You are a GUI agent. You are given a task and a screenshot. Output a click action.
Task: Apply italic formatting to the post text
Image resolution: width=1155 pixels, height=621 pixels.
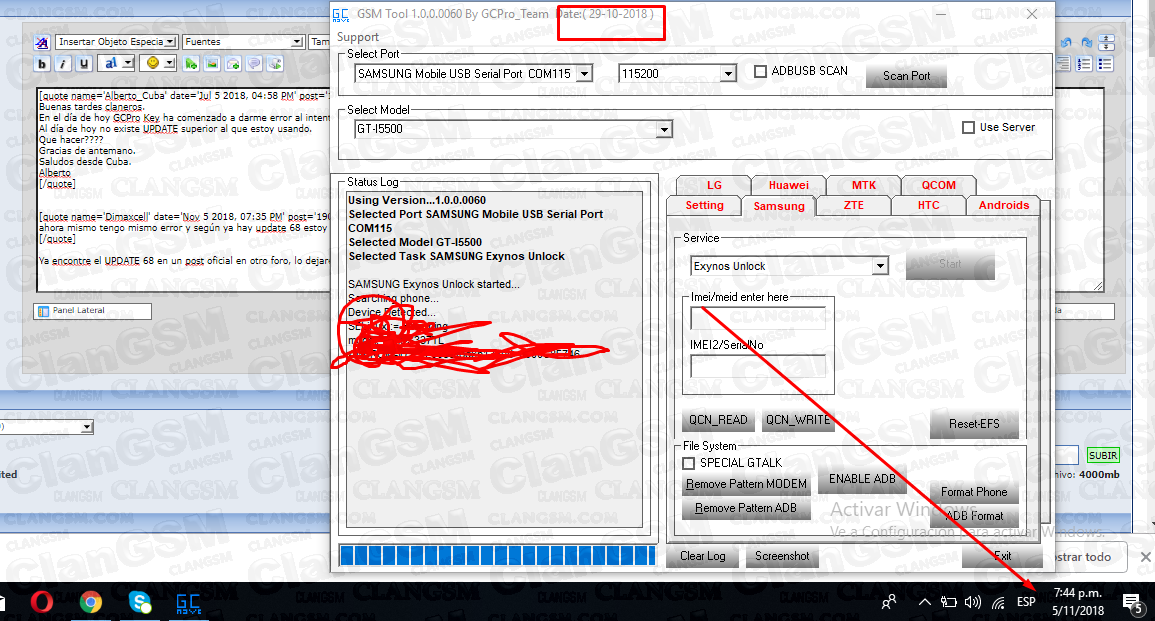64,63
